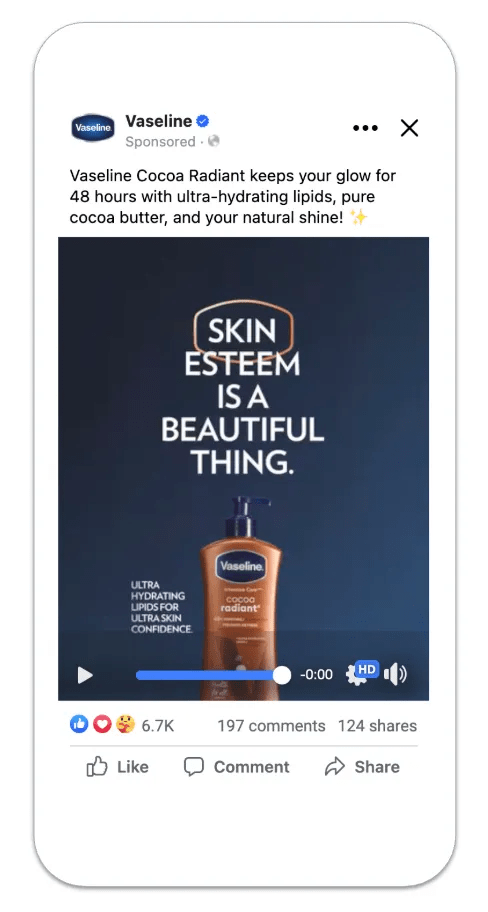The width and height of the screenshot is (488, 912).
Task: Open the Vaseline page name link
Action: click(159, 121)
